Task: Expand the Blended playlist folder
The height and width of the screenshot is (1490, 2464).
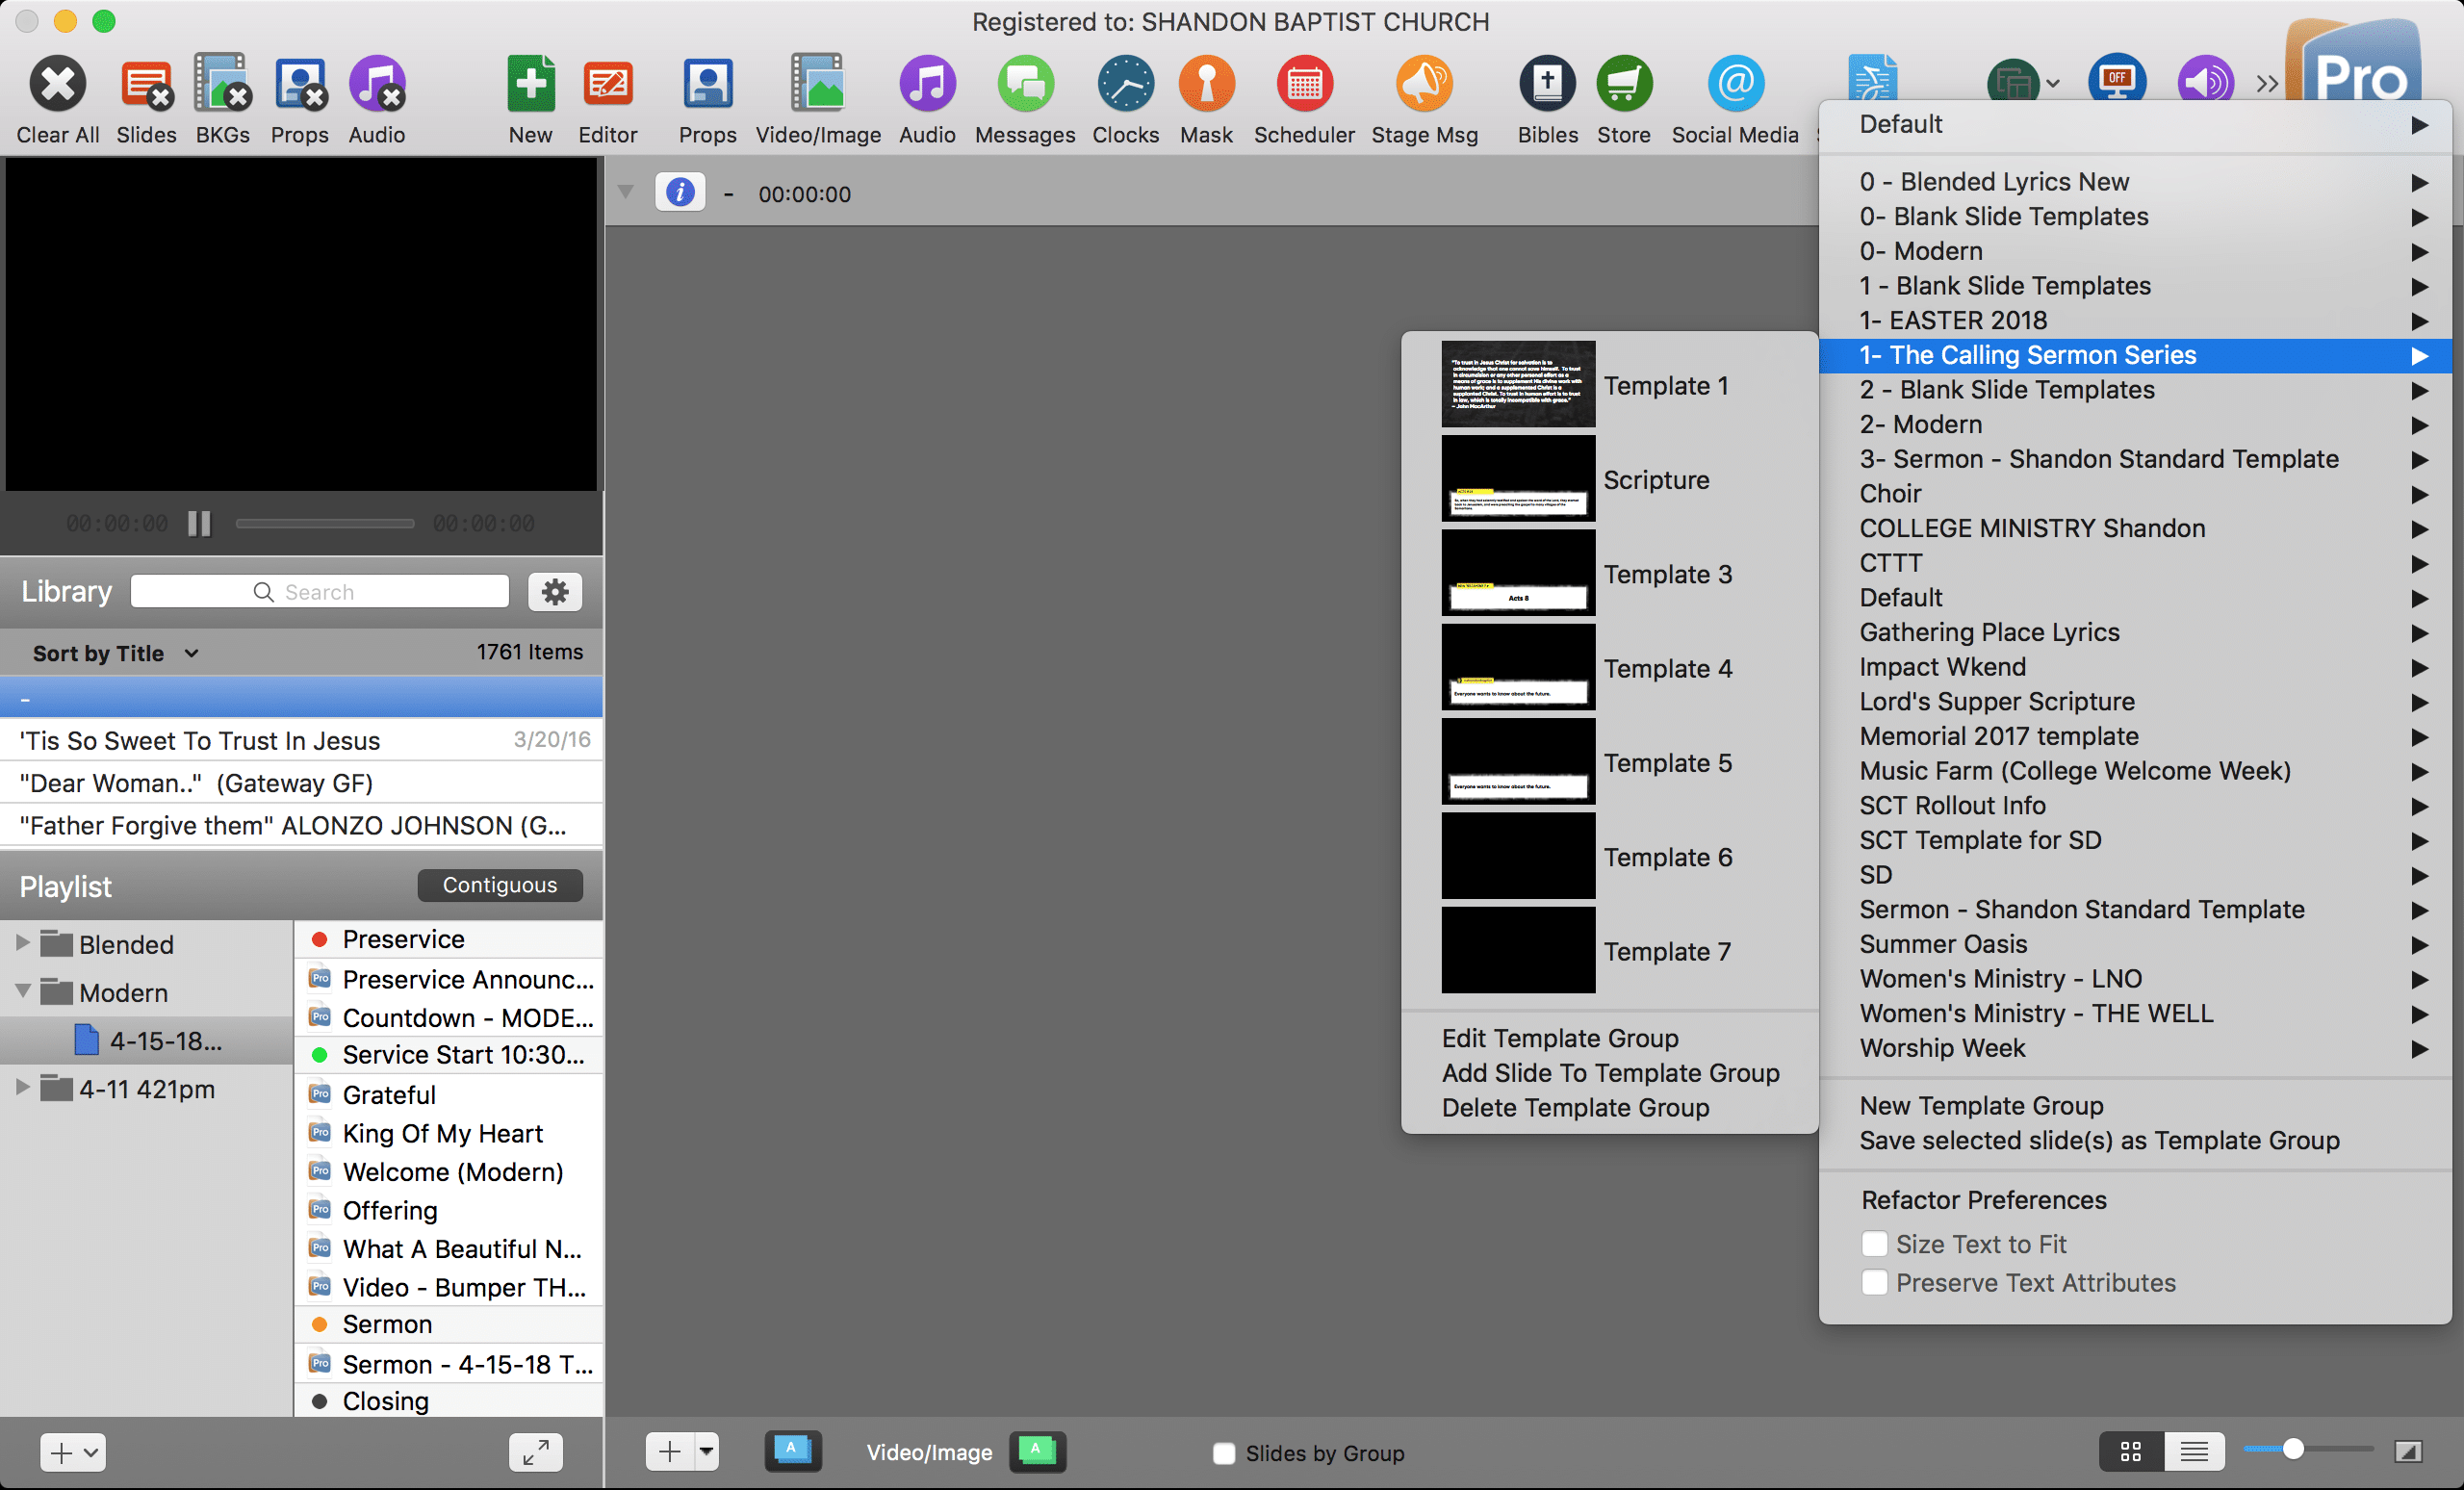Action: 22,943
